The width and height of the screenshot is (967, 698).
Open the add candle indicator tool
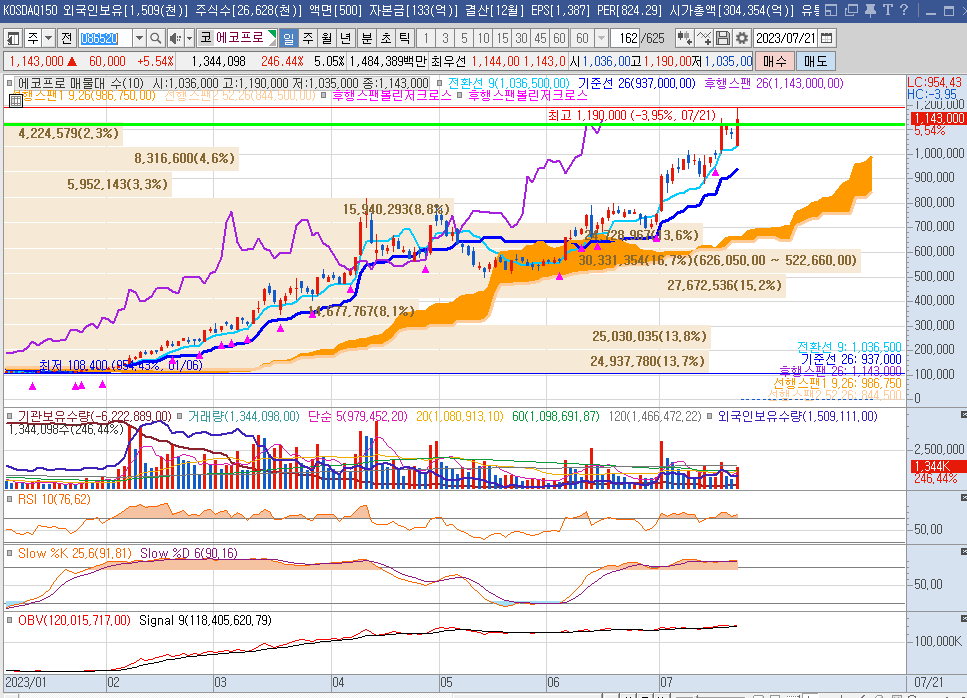tap(684, 38)
